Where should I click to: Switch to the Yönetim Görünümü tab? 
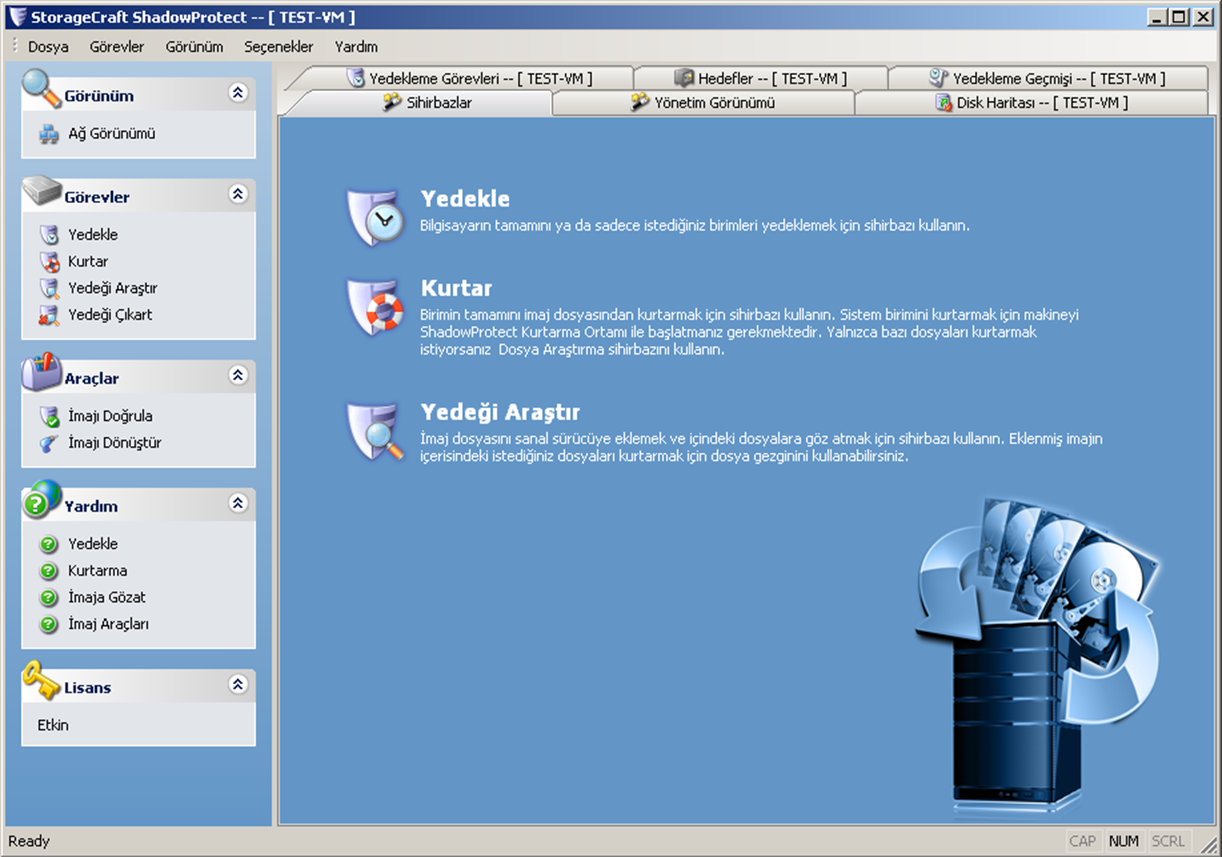tap(703, 102)
